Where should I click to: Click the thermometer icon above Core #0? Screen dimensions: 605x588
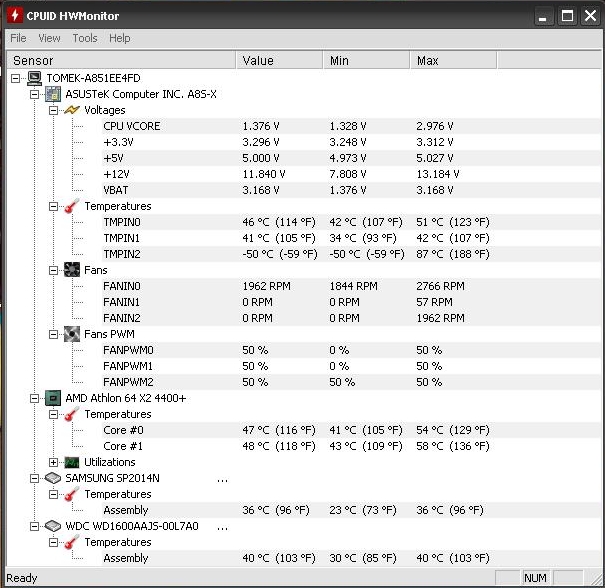72,414
